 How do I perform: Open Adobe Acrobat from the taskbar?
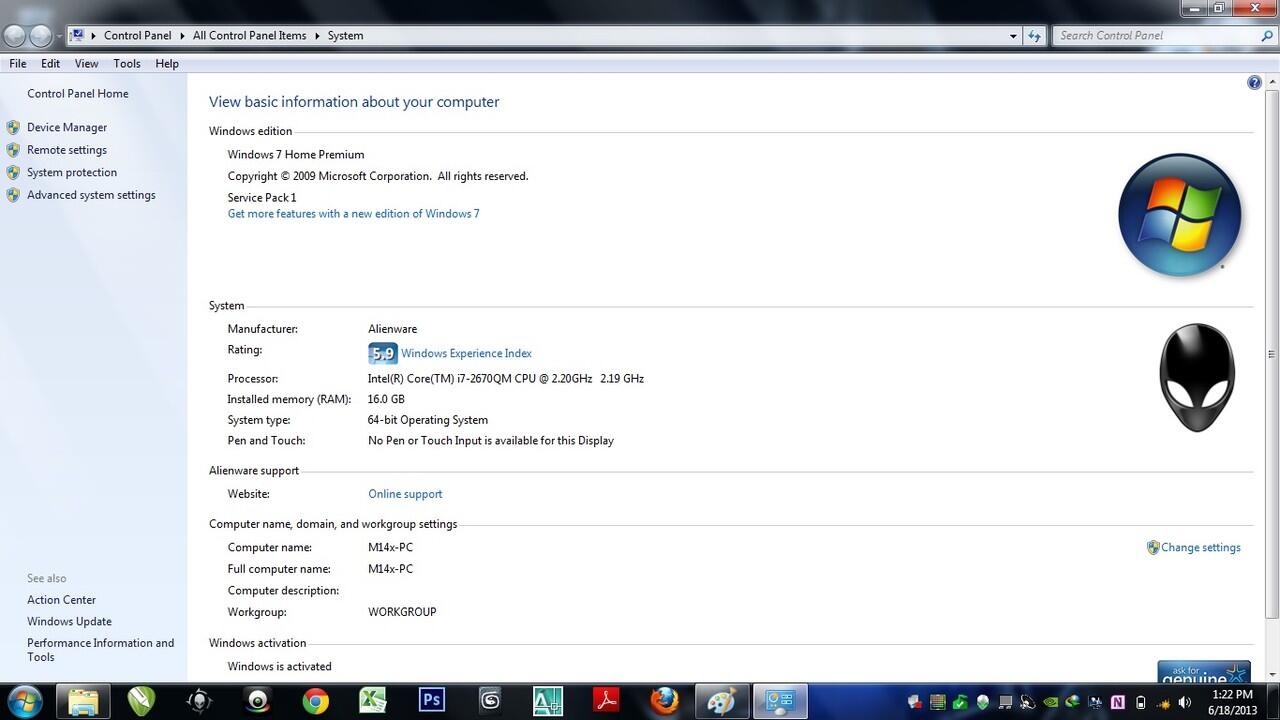click(606, 700)
